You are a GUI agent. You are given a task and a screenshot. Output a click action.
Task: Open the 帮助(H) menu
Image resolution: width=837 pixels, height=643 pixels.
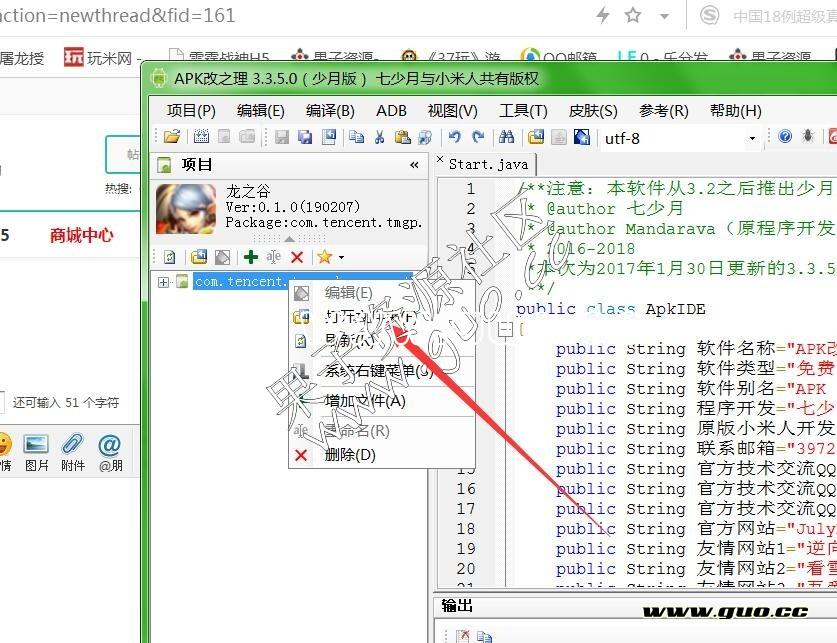pyautogui.click(x=735, y=110)
